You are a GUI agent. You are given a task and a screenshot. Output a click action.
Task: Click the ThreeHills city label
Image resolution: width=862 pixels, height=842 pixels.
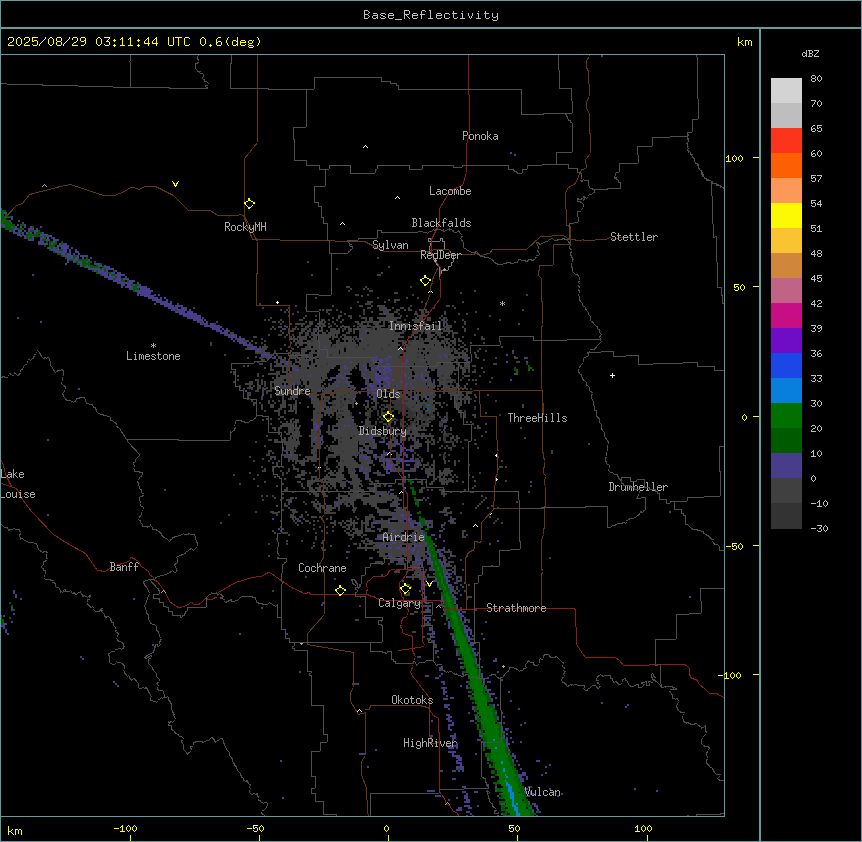coord(537,418)
